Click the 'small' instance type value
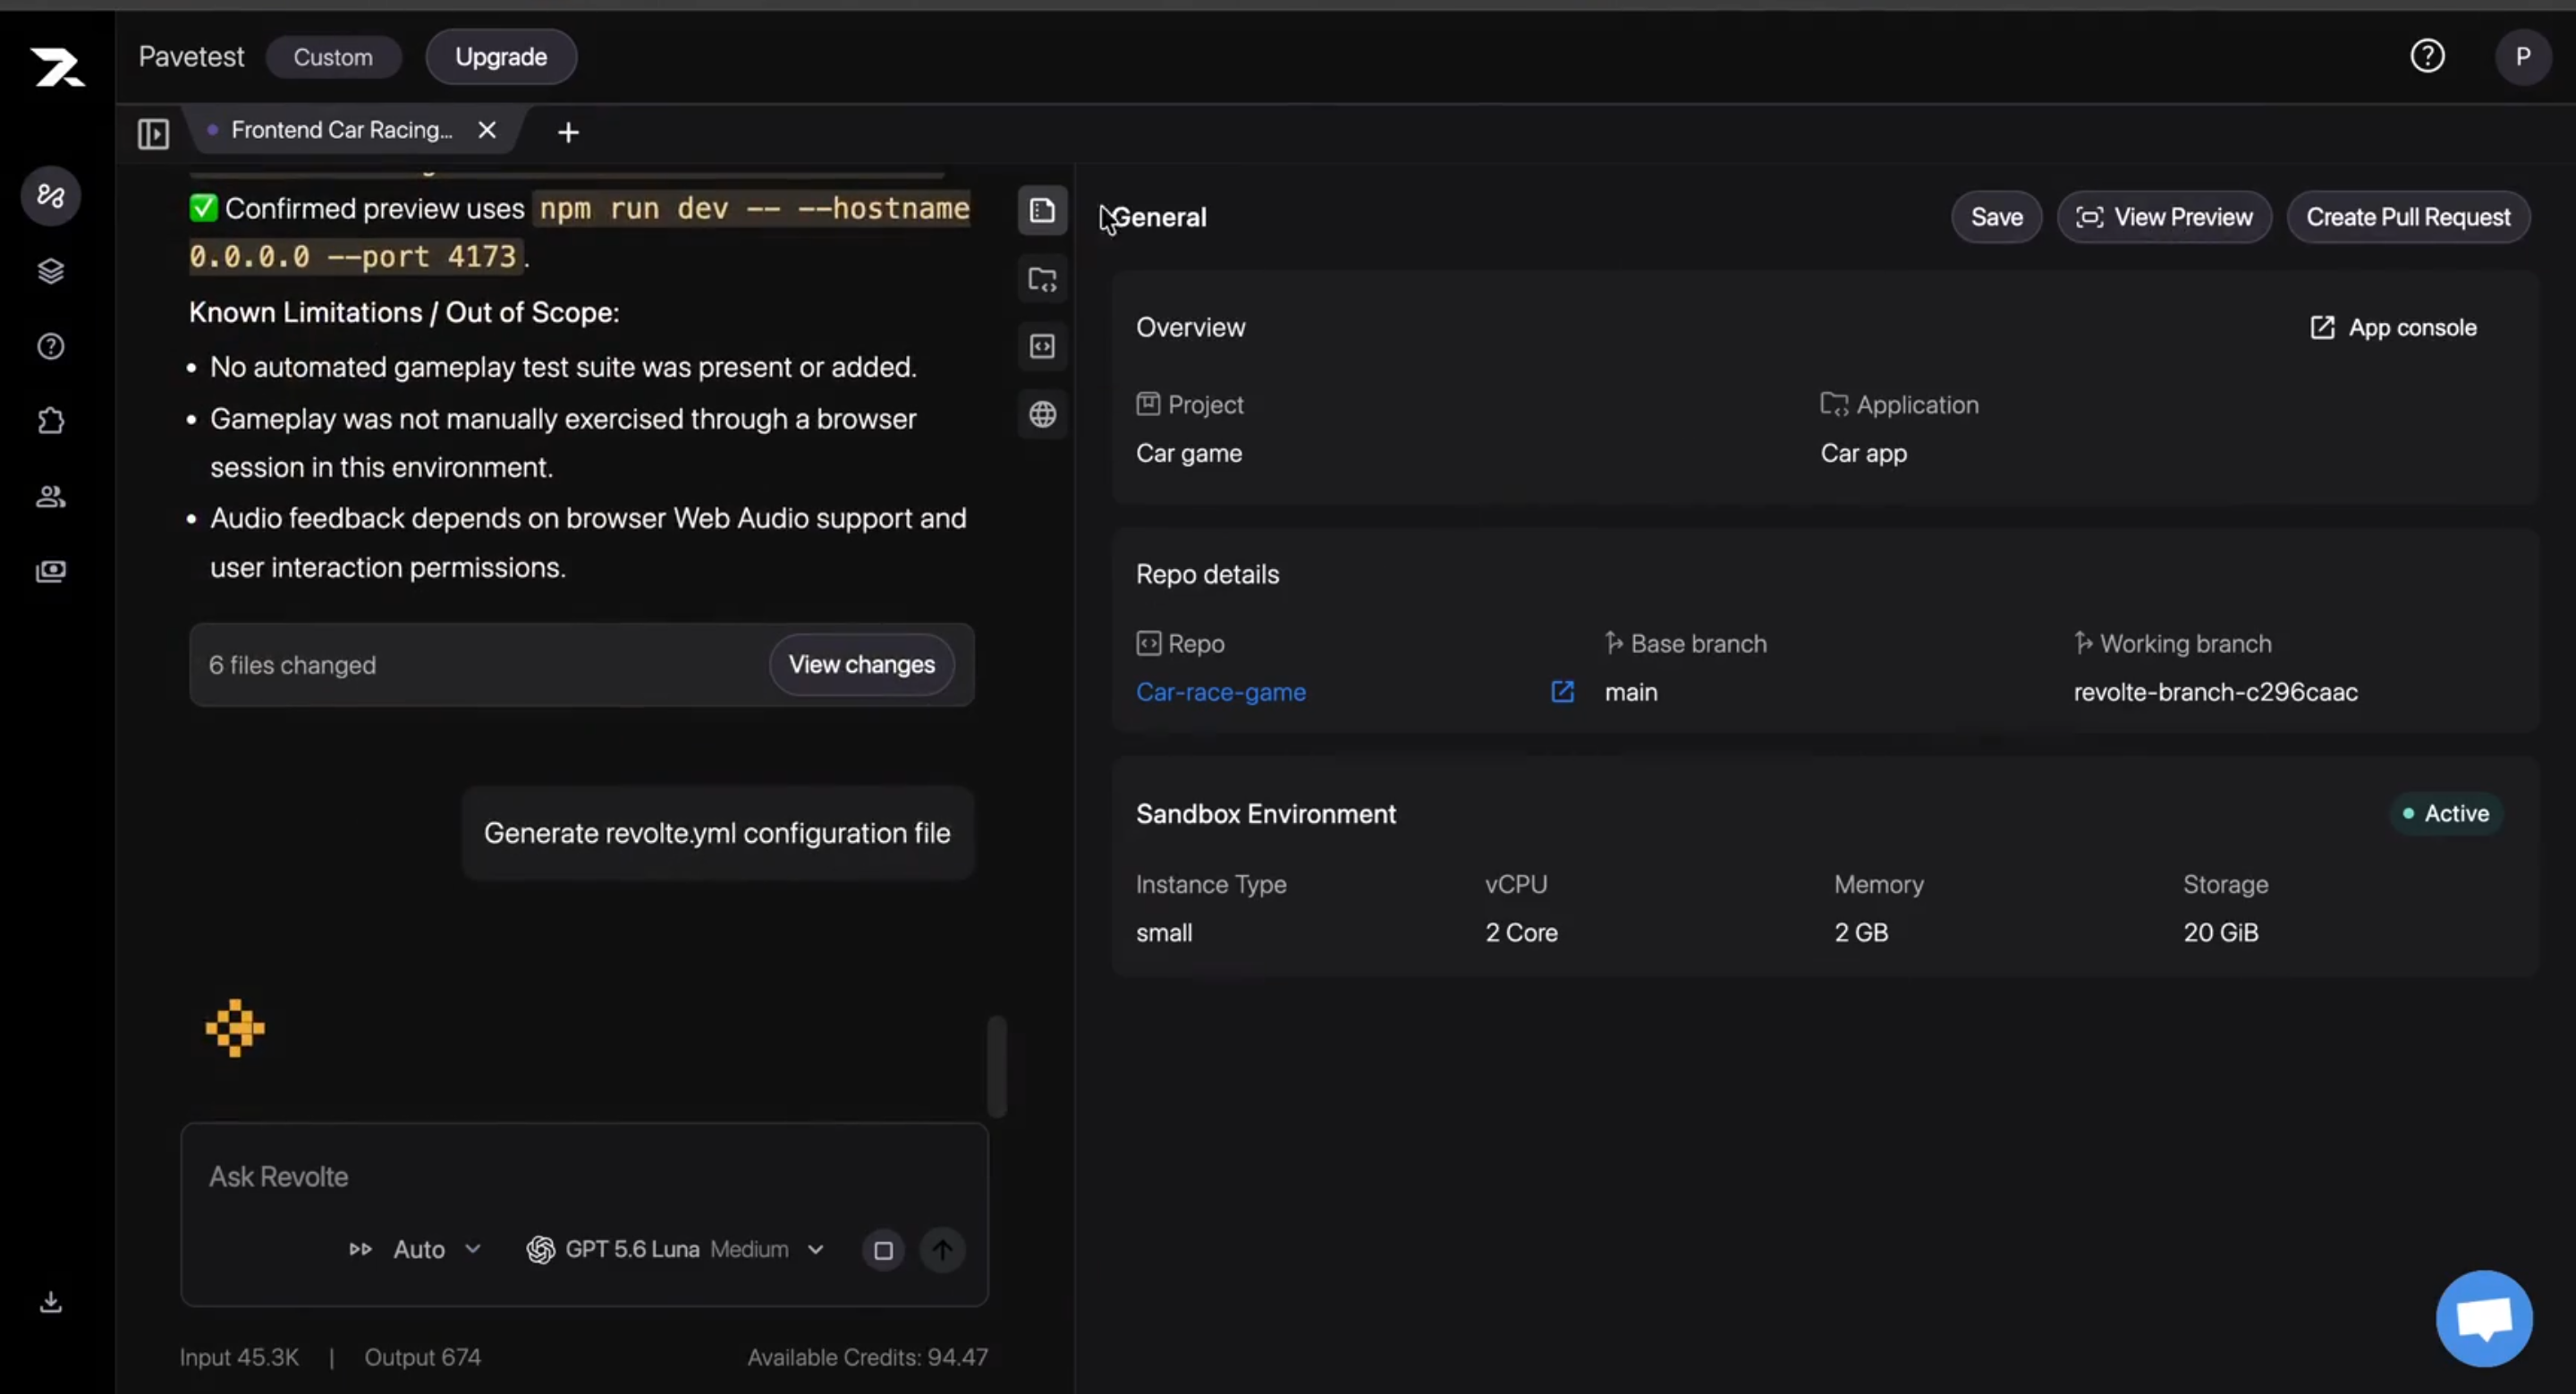 (1164, 932)
